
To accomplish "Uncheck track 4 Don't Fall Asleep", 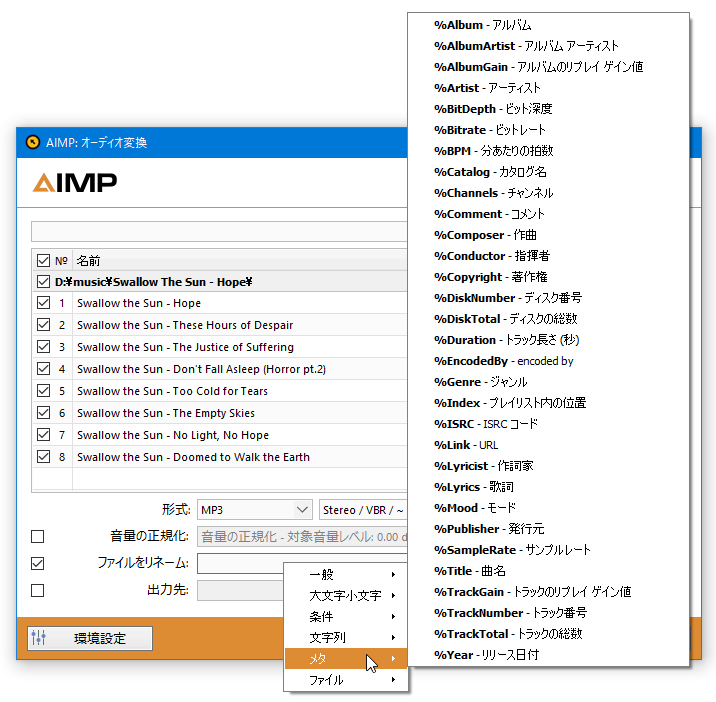I will coord(43,369).
